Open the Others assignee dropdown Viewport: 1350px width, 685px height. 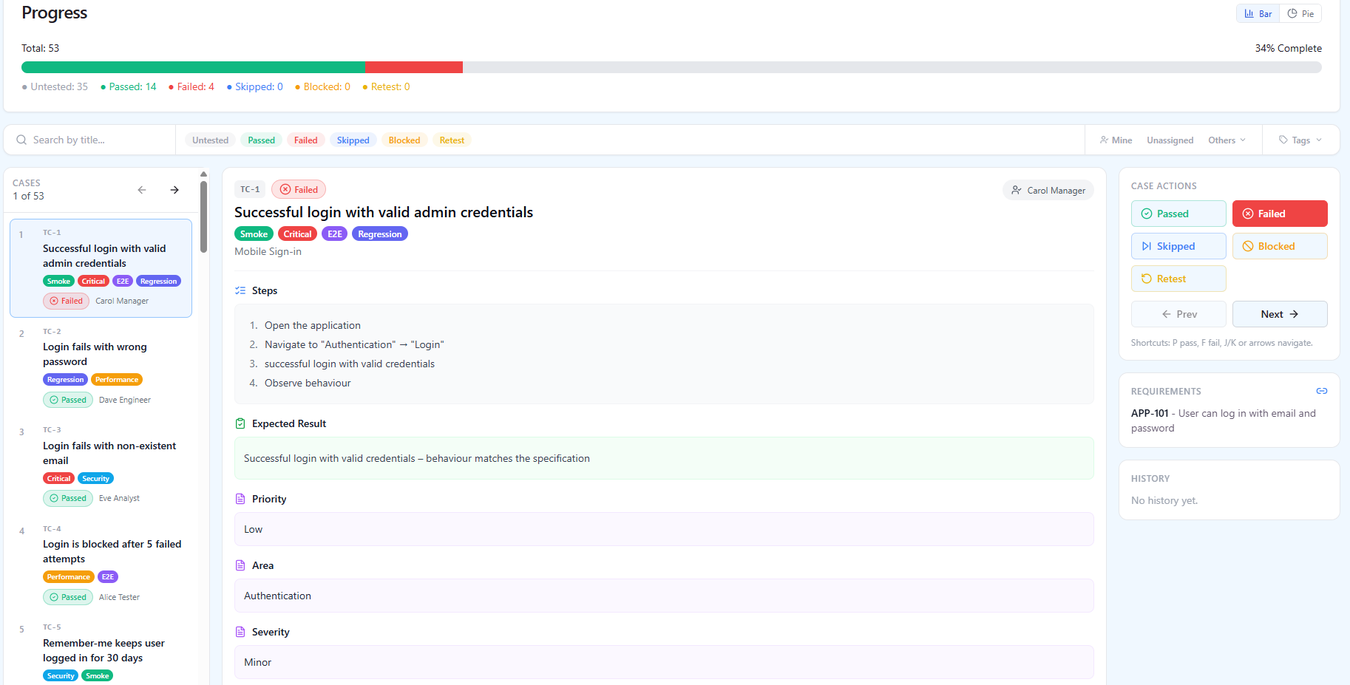[1227, 140]
